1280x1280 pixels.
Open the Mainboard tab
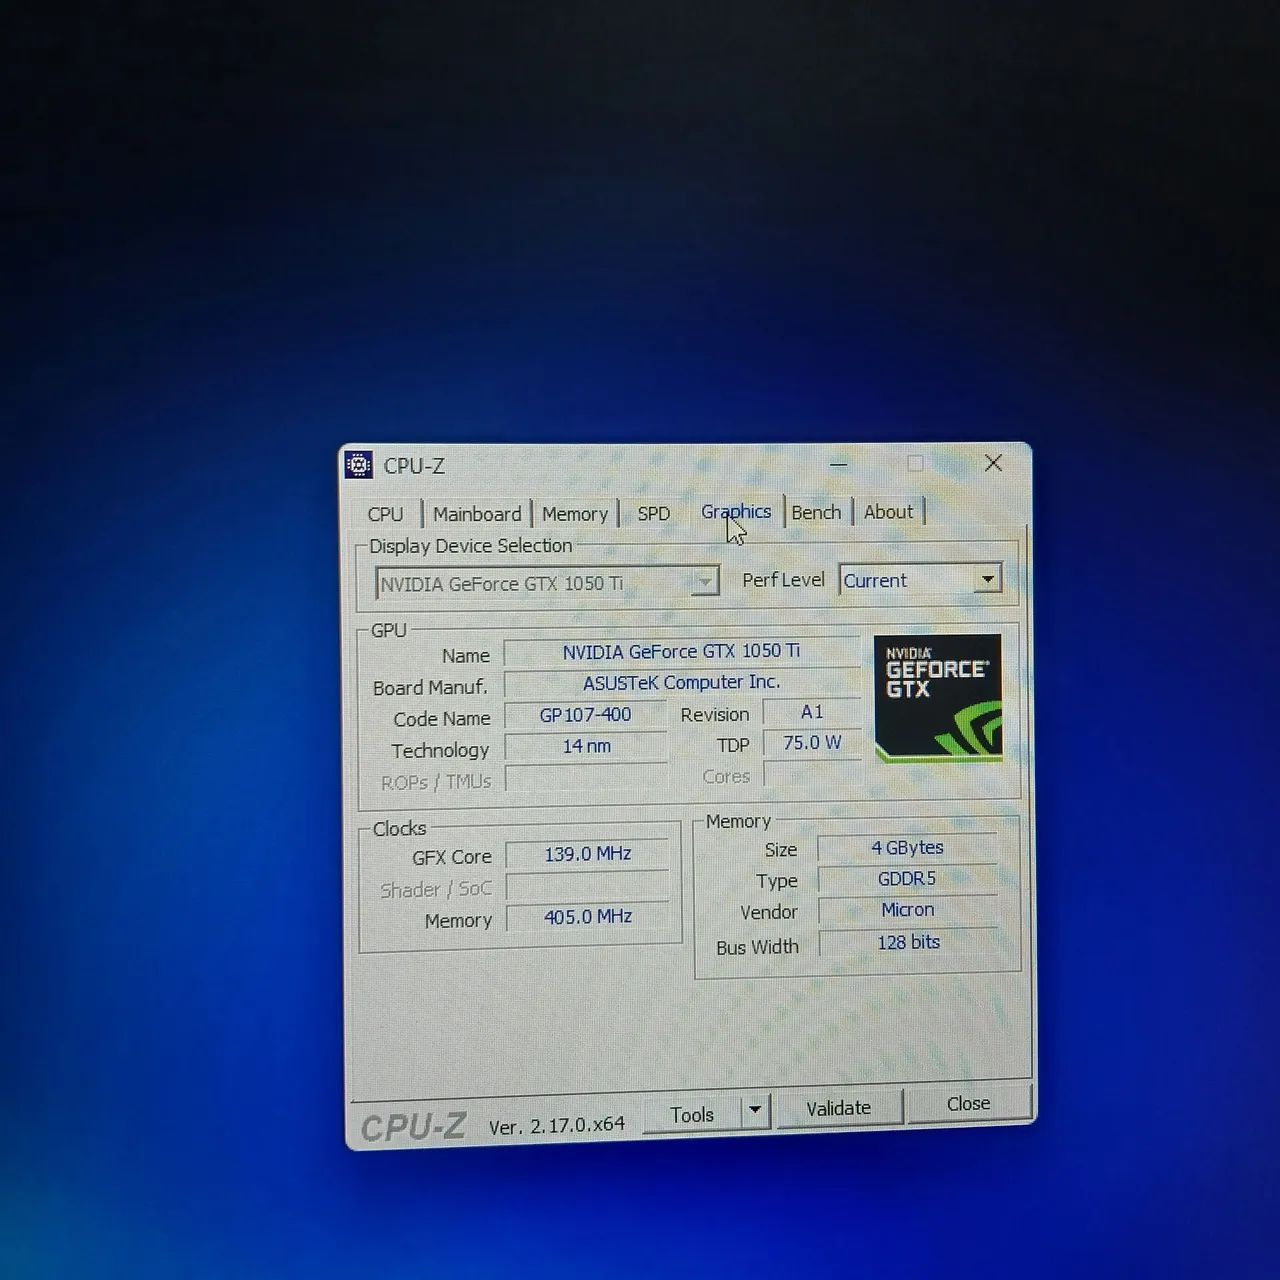point(477,514)
